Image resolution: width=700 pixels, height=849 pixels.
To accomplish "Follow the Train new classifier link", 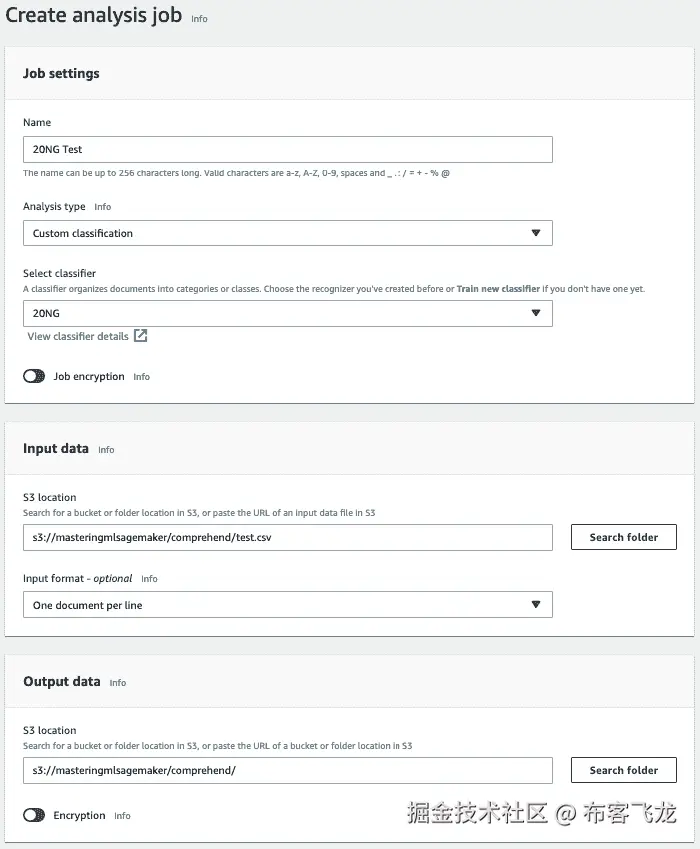I will [x=498, y=289].
